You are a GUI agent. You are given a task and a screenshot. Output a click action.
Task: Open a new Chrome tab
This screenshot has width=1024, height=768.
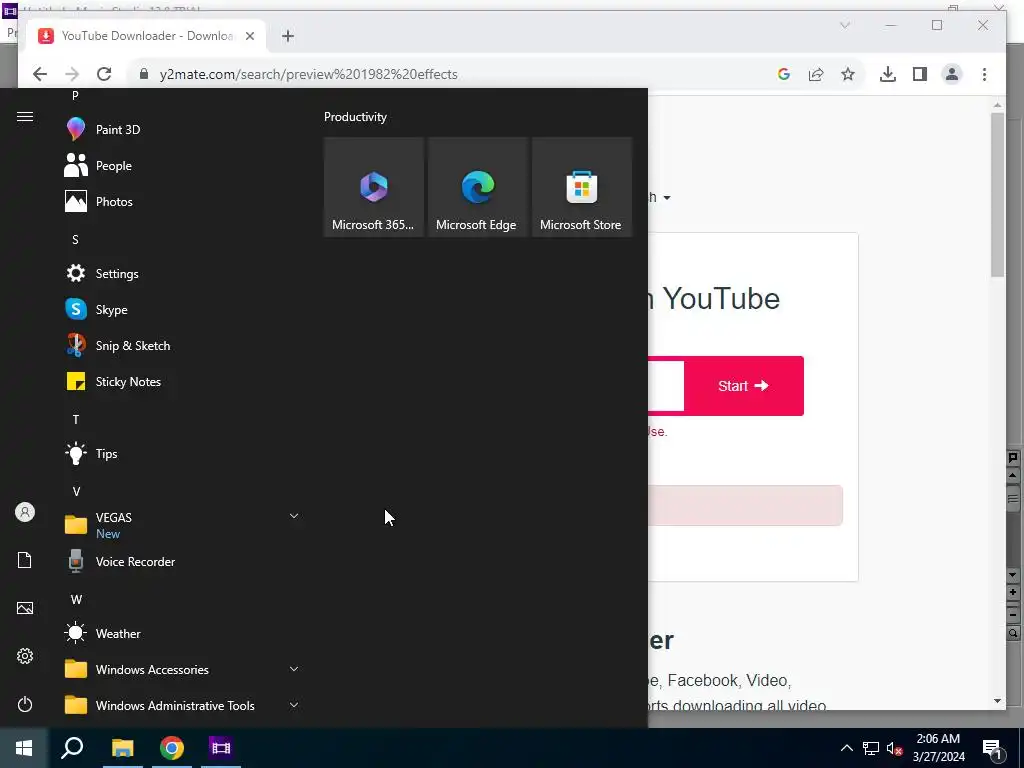288,36
